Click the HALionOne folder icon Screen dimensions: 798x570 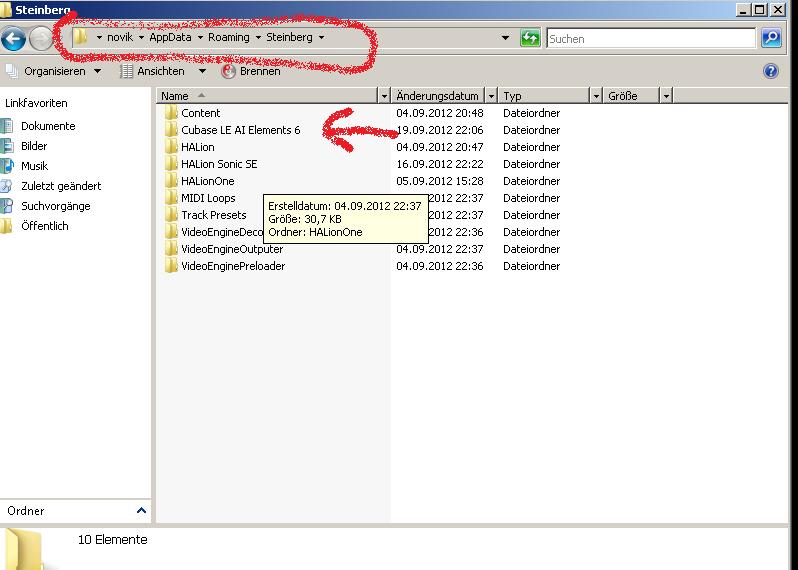coord(171,181)
